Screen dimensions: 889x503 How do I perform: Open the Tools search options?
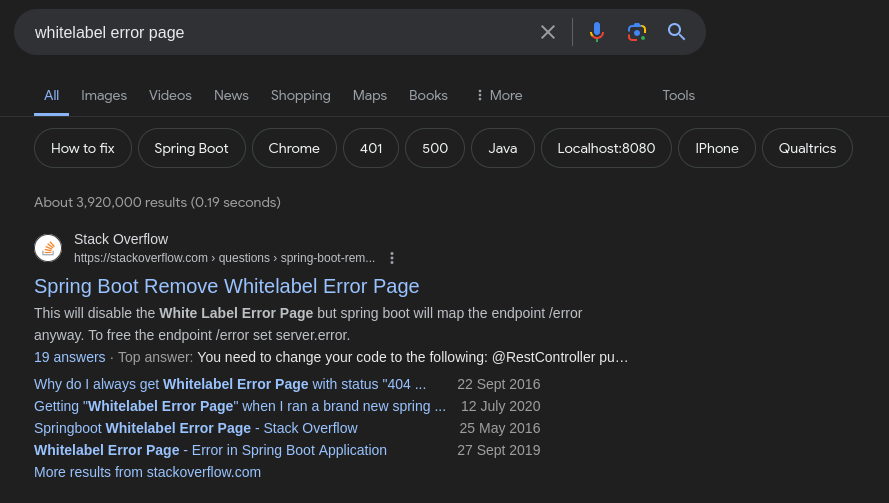(678, 95)
